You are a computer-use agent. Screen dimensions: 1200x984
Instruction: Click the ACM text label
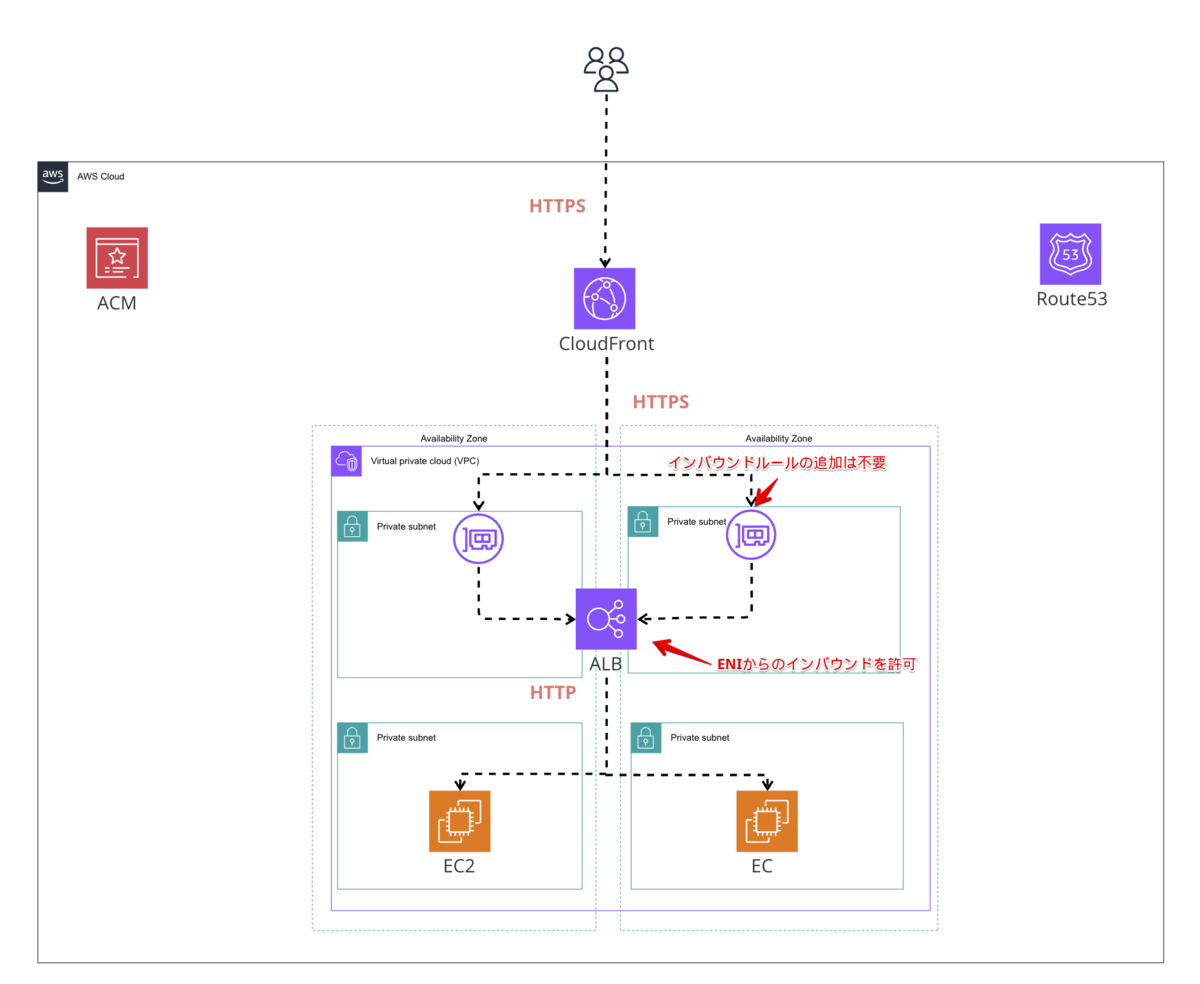(117, 303)
